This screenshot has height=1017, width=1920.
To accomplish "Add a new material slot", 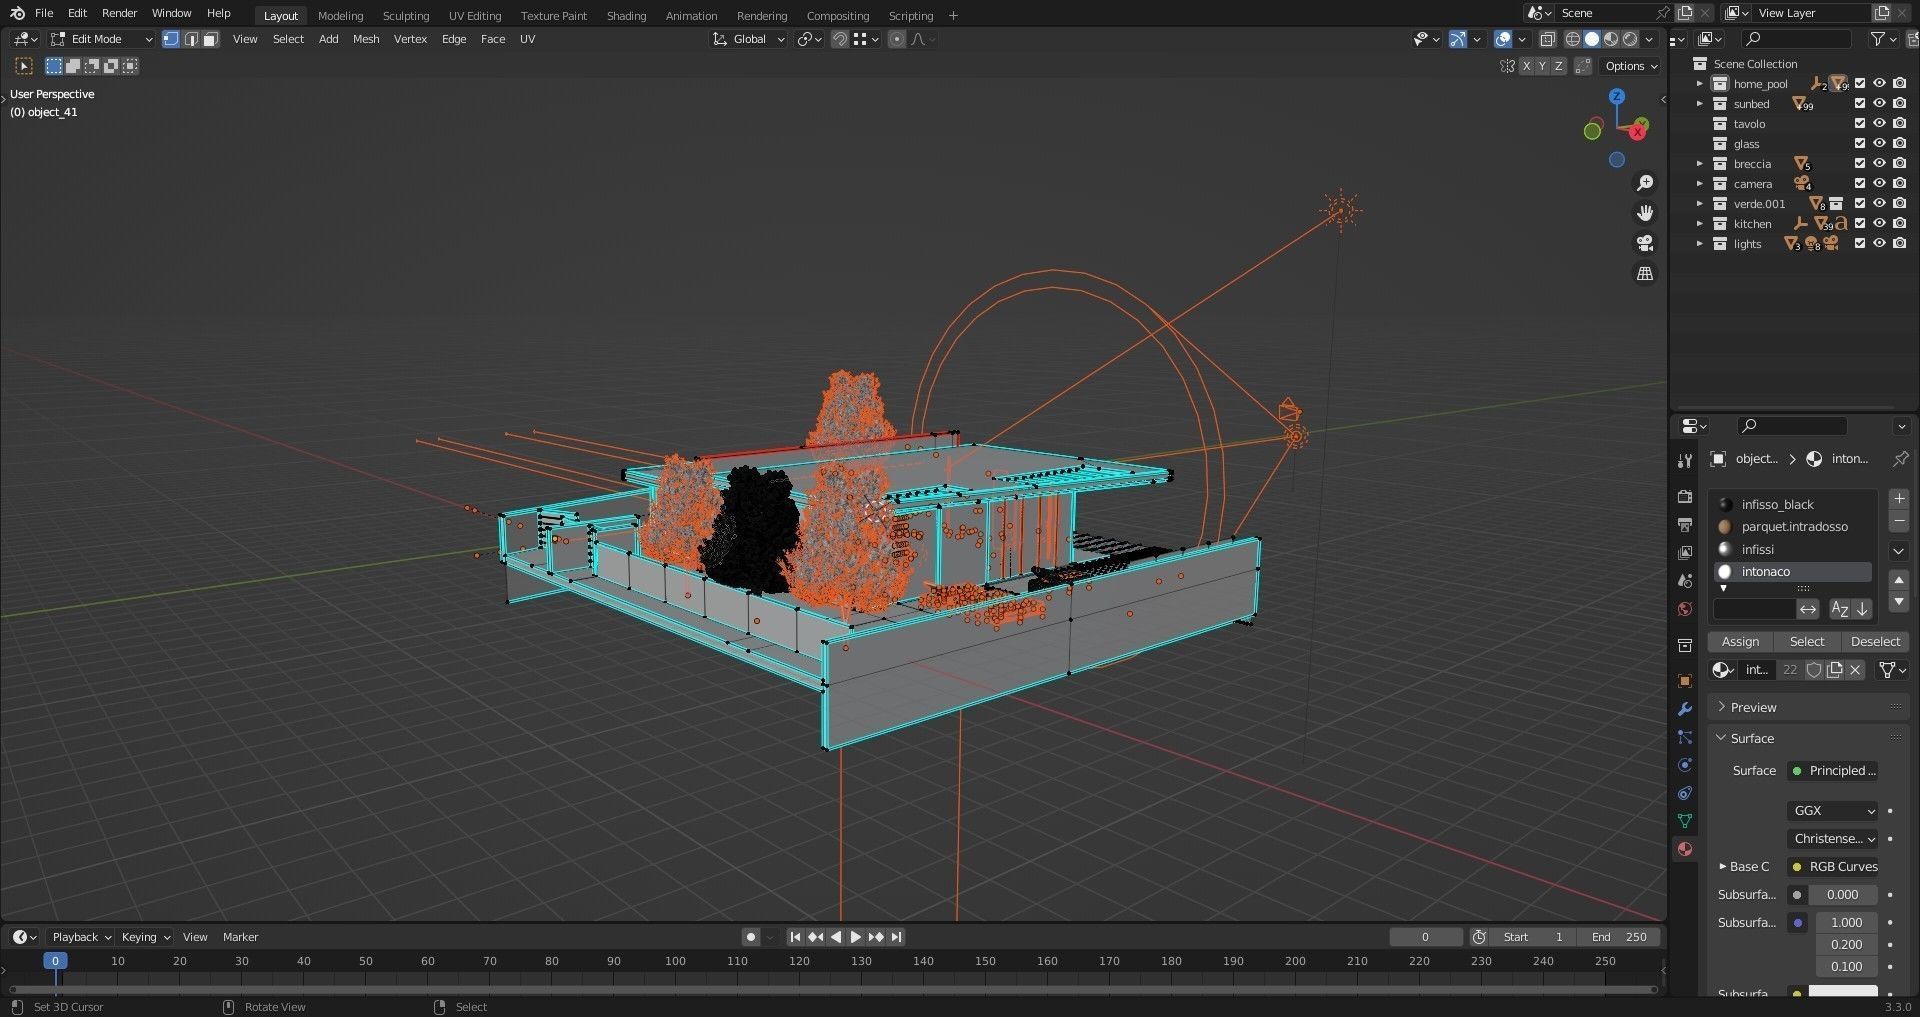I will point(1898,498).
